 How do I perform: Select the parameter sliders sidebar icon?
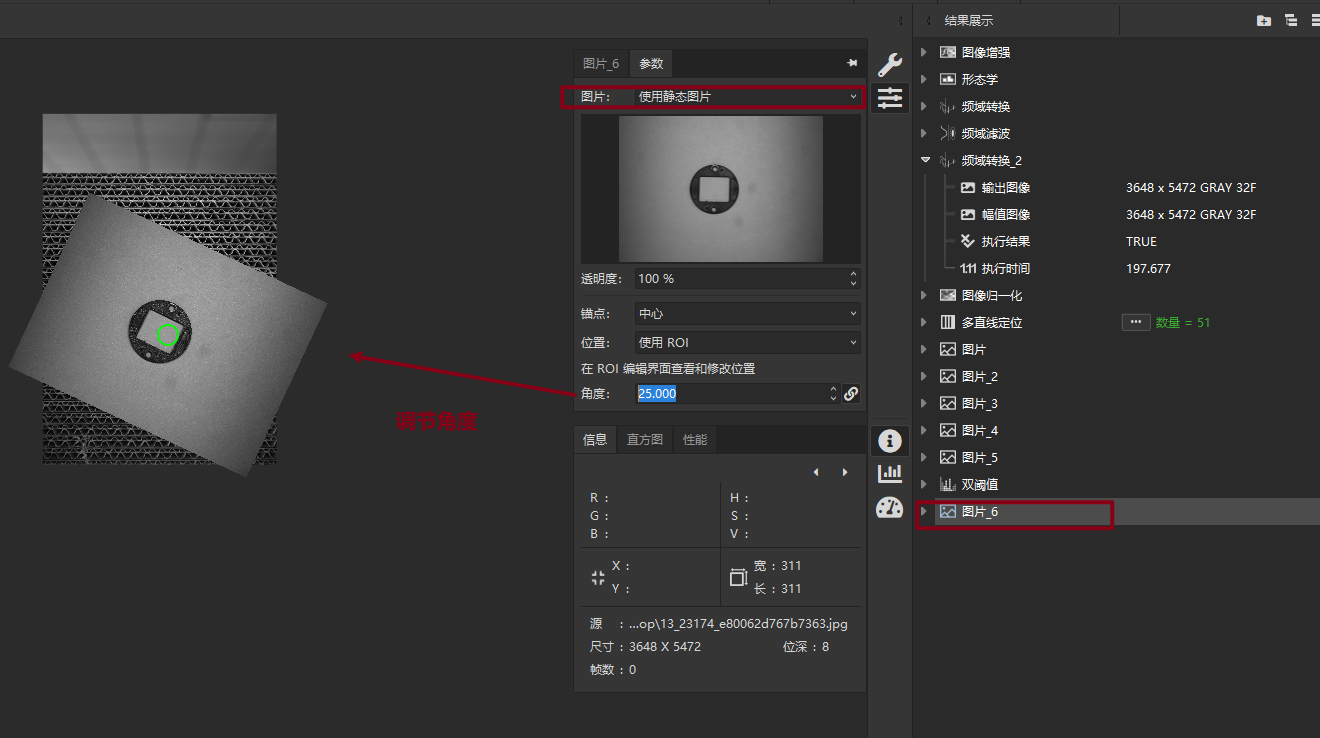tap(889, 98)
